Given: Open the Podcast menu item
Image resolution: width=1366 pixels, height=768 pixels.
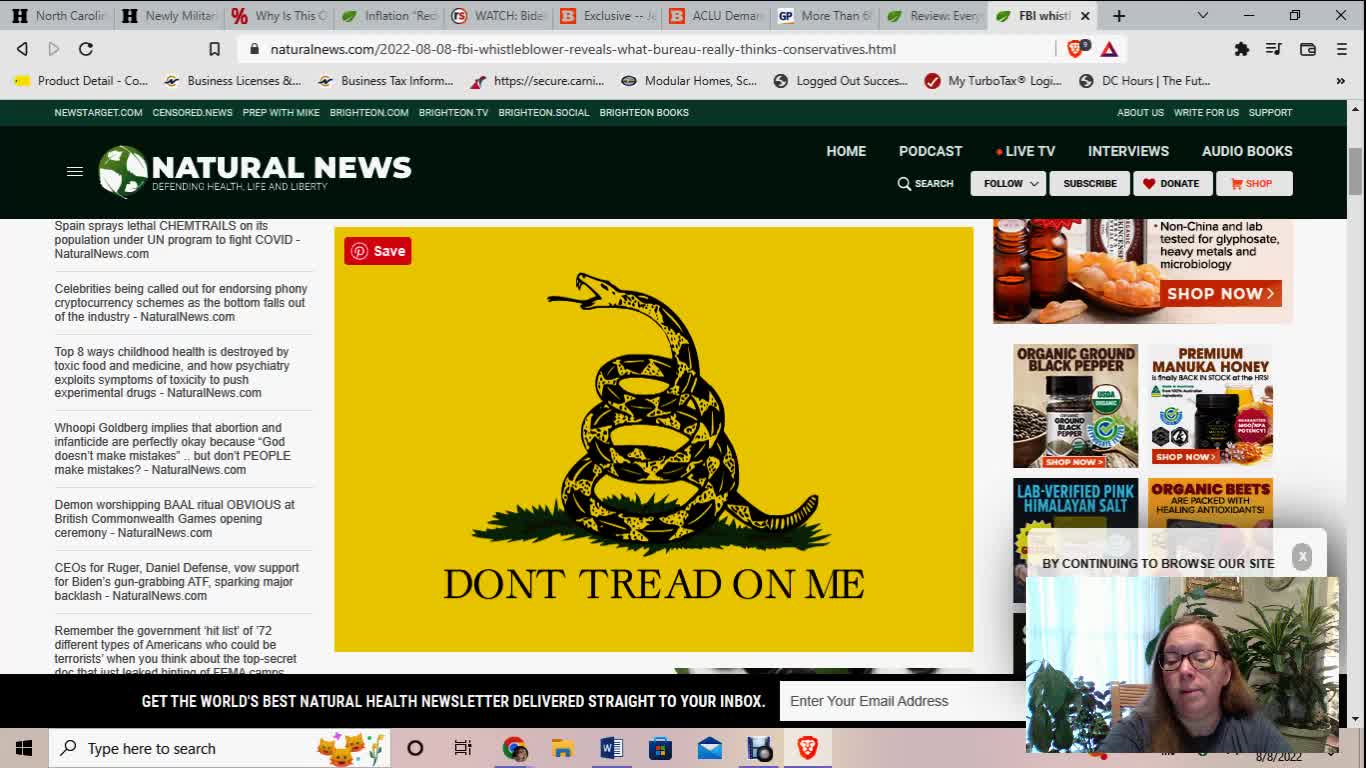Looking at the screenshot, I should (x=930, y=151).
